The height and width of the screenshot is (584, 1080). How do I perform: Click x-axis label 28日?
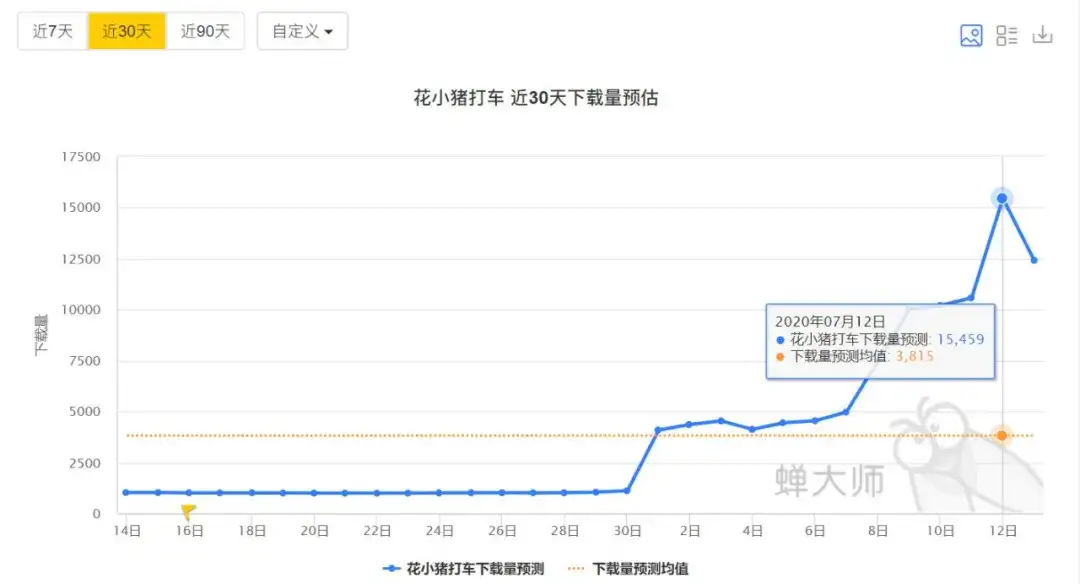tap(565, 531)
